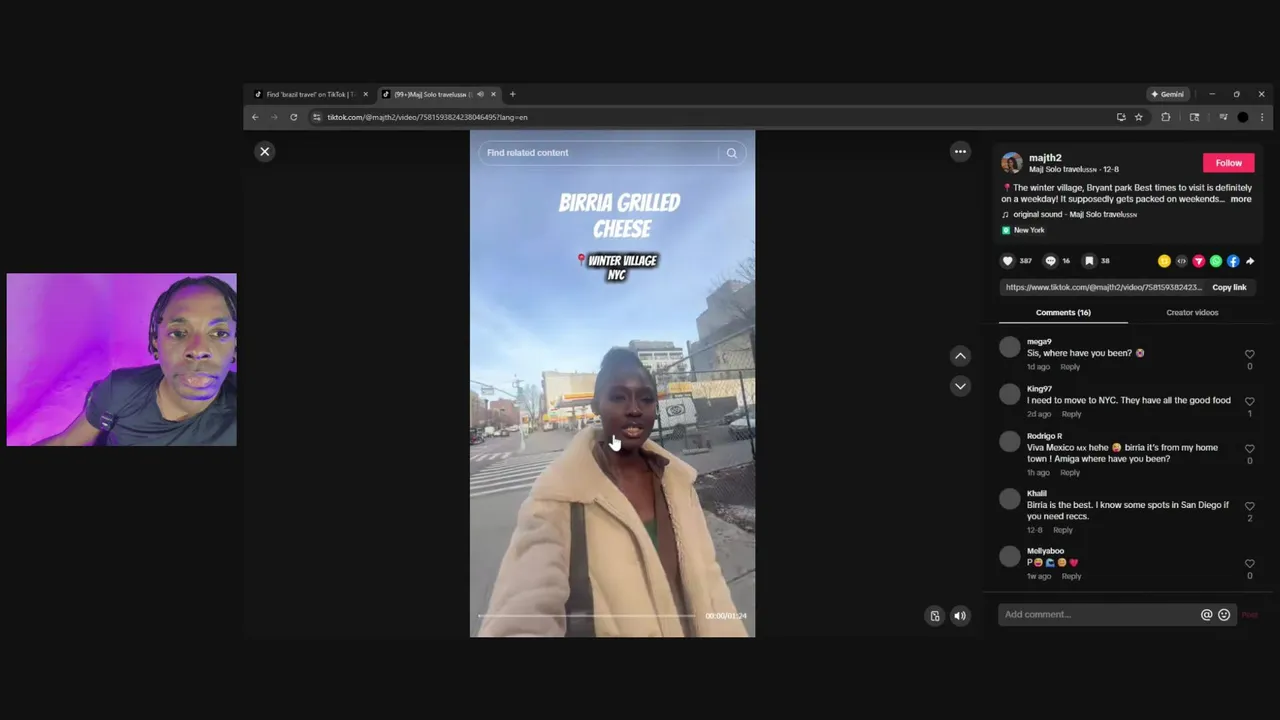Close the 'Find brazil travel' browser tab
The image size is (1280, 720).
tap(365, 95)
